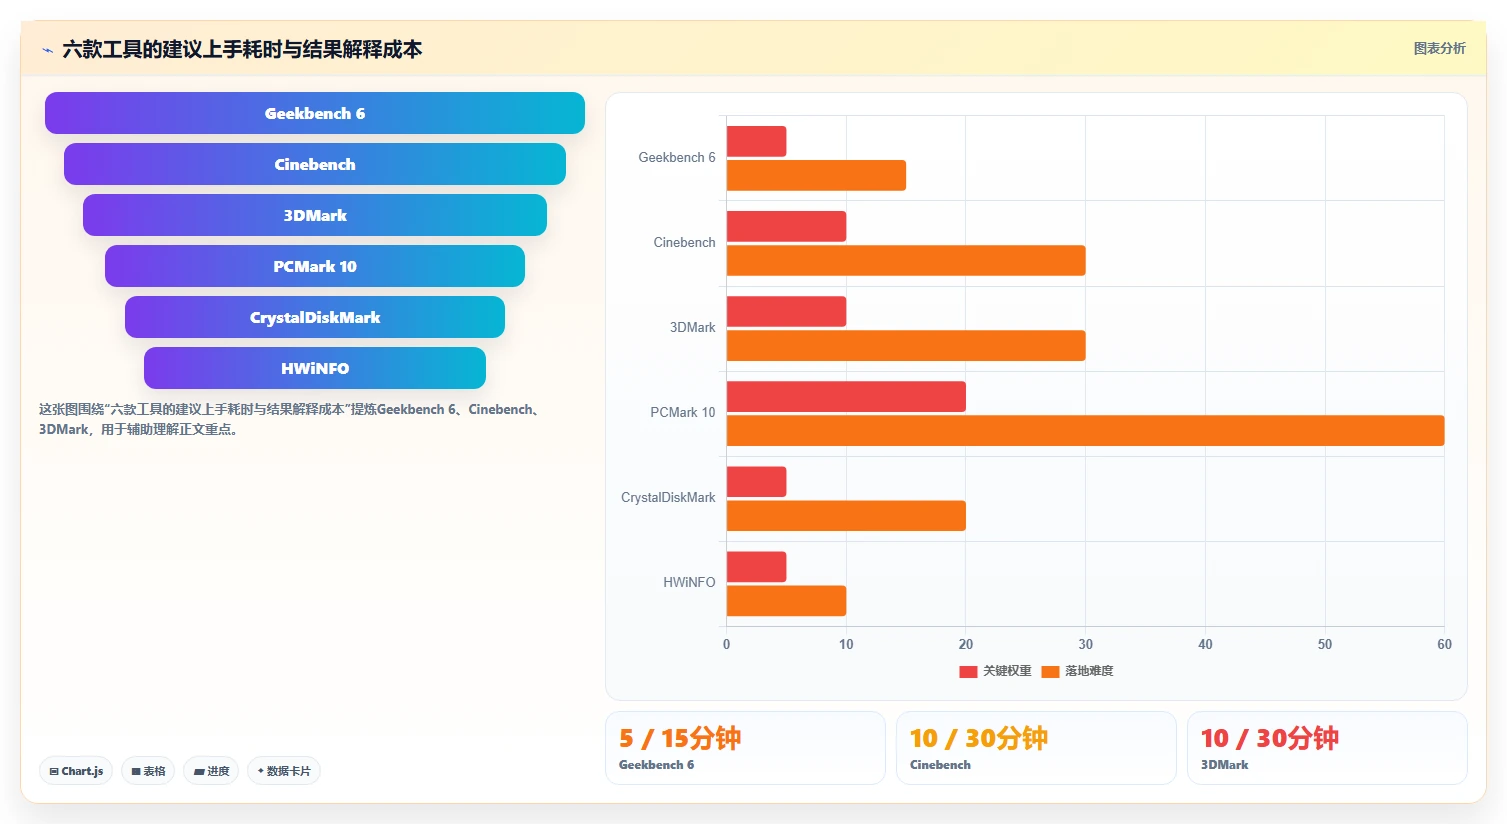Screen dimensions: 1507x824
Task: Click the red 关键权重 bar for PCMark 10
Action: [846, 396]
